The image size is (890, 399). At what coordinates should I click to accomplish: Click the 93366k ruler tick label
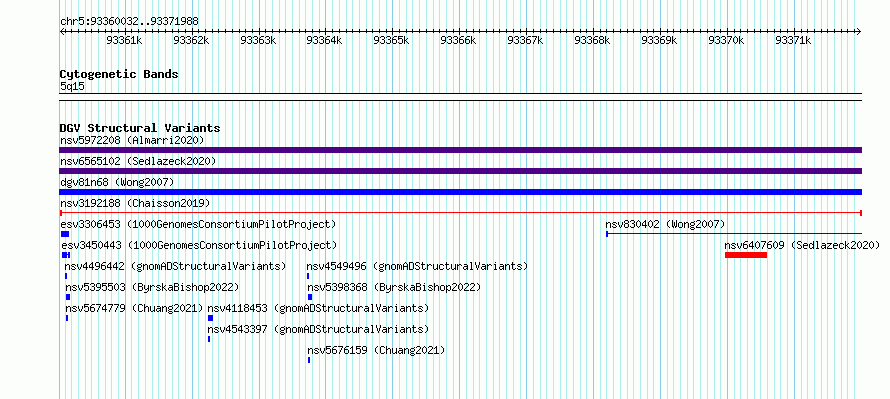tap(458, 40)
